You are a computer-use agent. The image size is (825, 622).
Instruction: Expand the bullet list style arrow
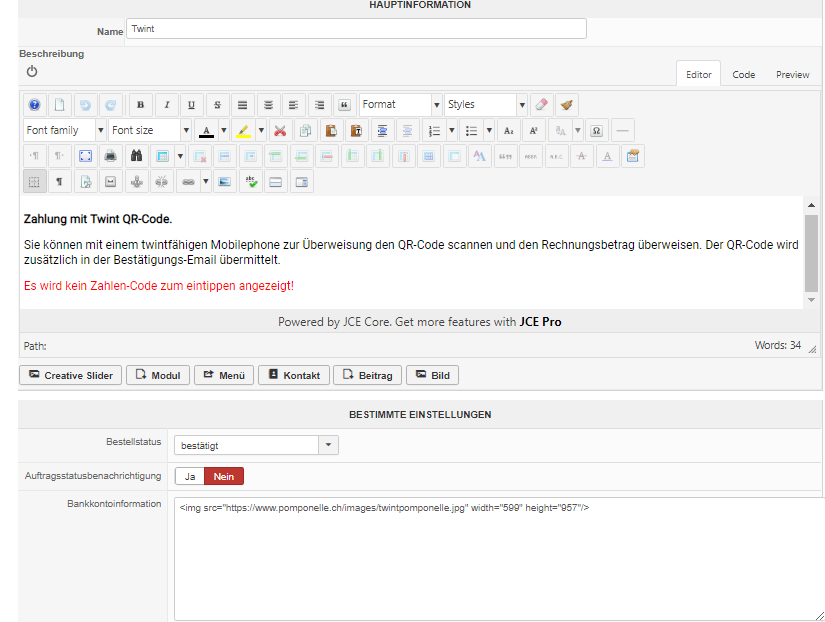click(x=489, y=131)
